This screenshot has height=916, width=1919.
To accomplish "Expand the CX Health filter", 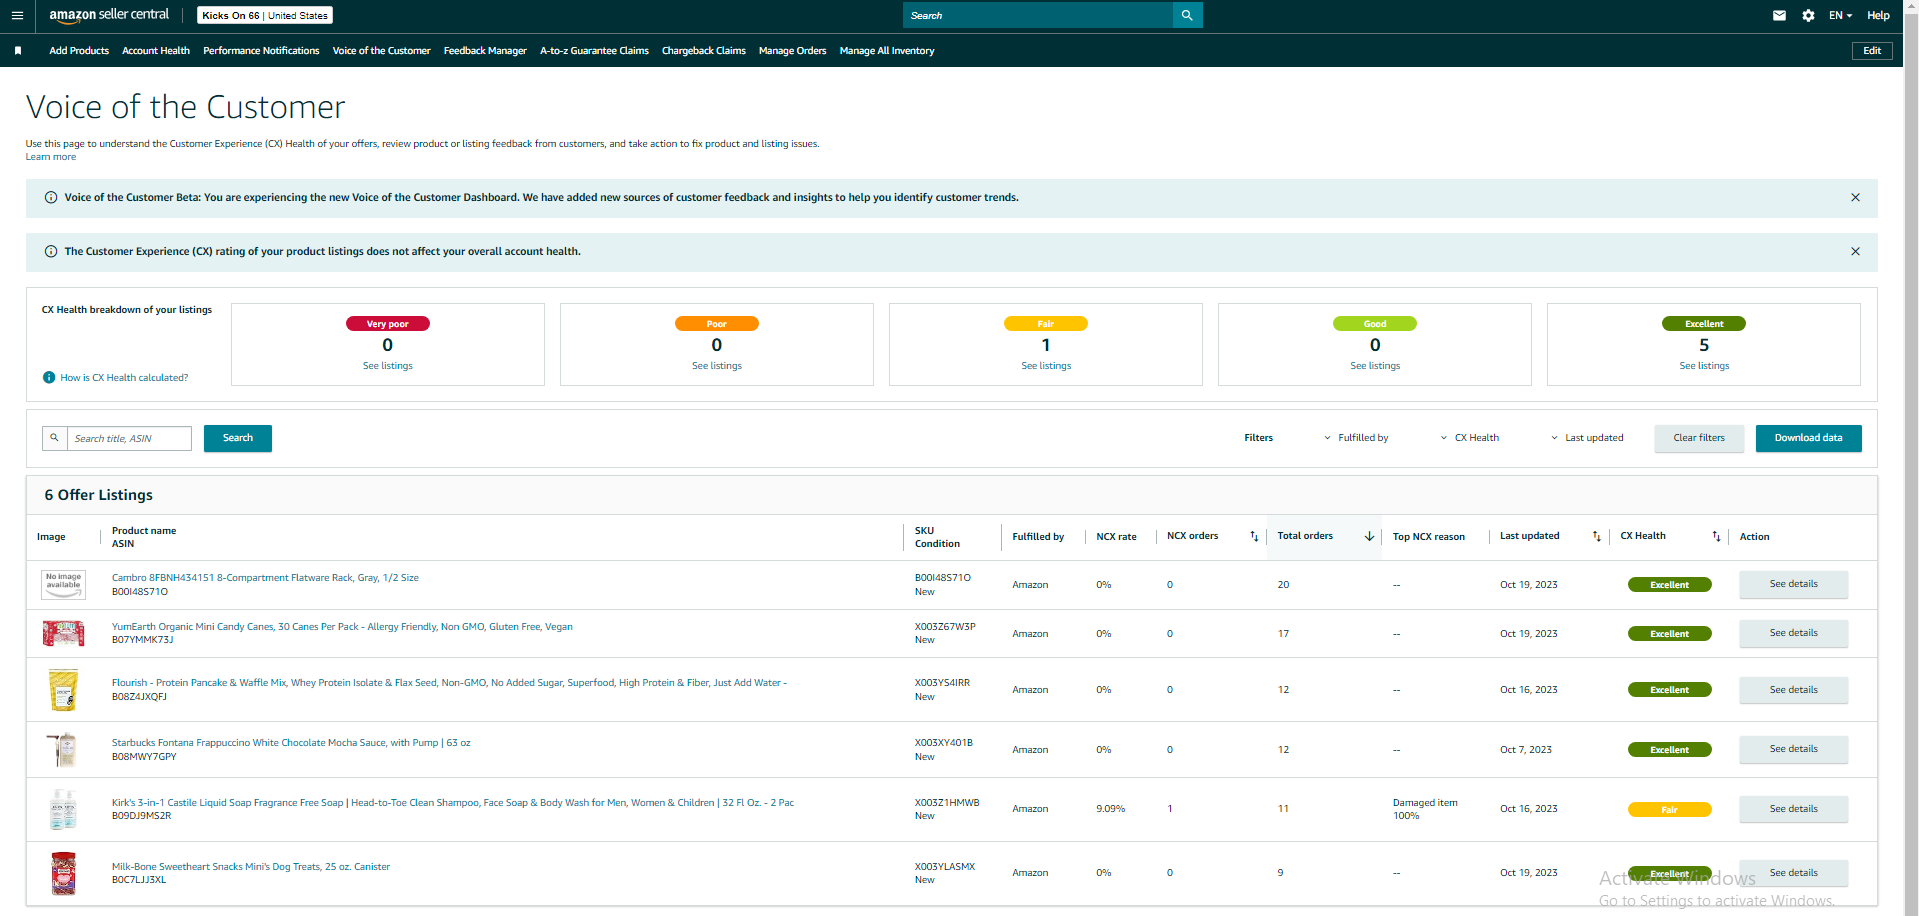I will (1470, 438).
